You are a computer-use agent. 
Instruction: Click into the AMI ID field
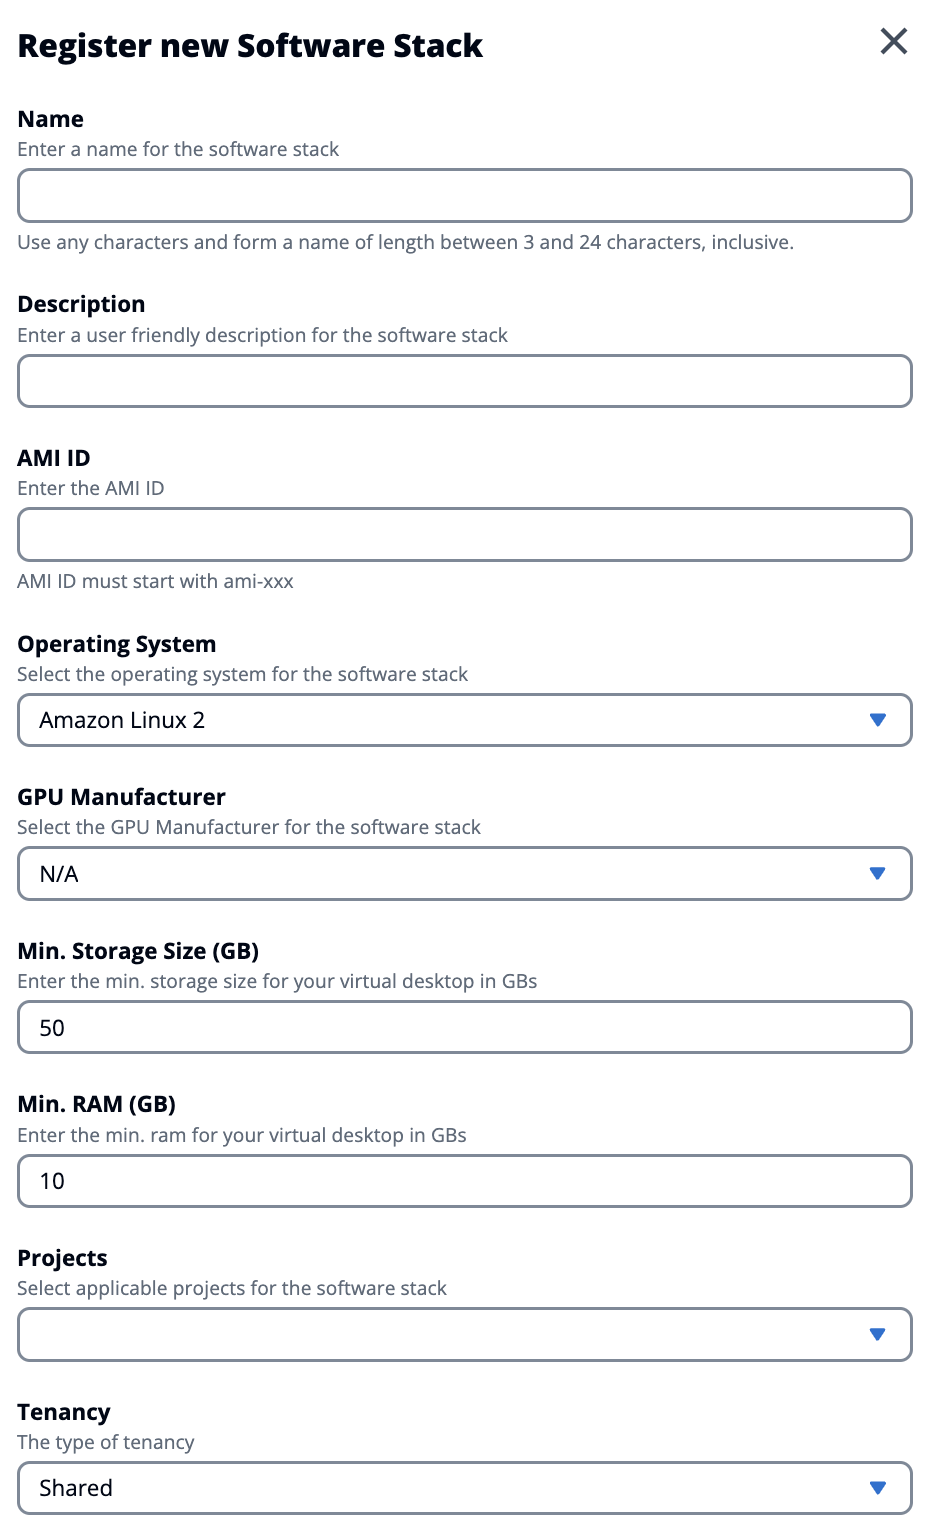coord(464,534)
